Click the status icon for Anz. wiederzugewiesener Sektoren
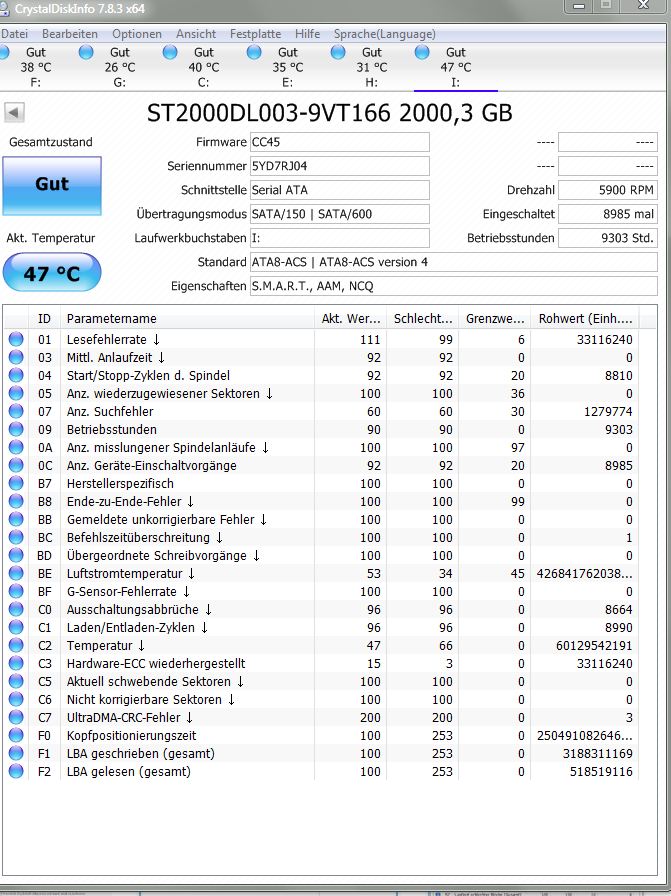The width and height of the screenshot is (671, 896). point(16,394)
